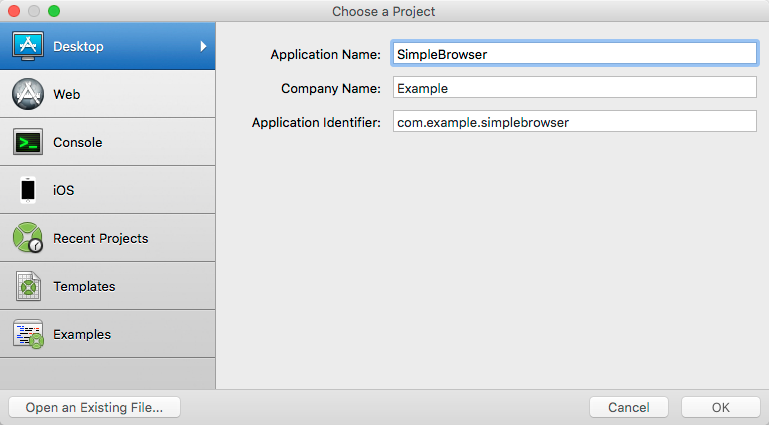This screenshot has height=425, width=769.
Task: Edit the Application Identifier field
Action: pos(574,122)
